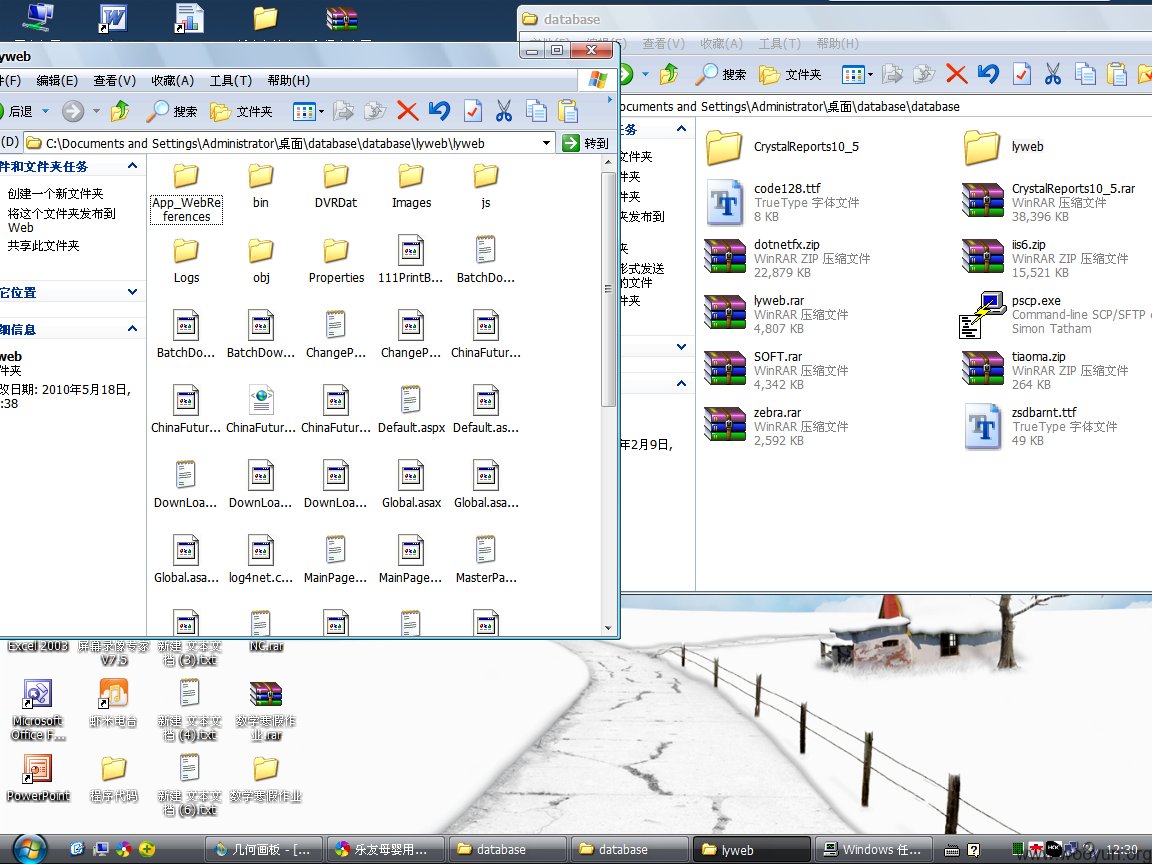Select the Logs folder
Viewport: 1152px width, 864px height.
coord(187,261)
